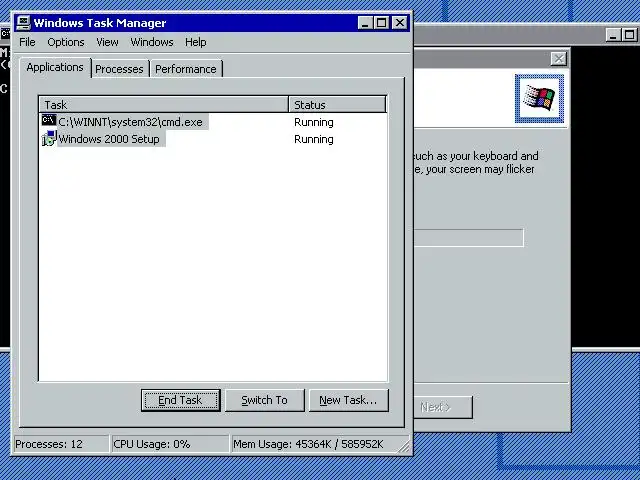Minimize the background cmd window
Screen dimensions: 640x480
point(613,35)
